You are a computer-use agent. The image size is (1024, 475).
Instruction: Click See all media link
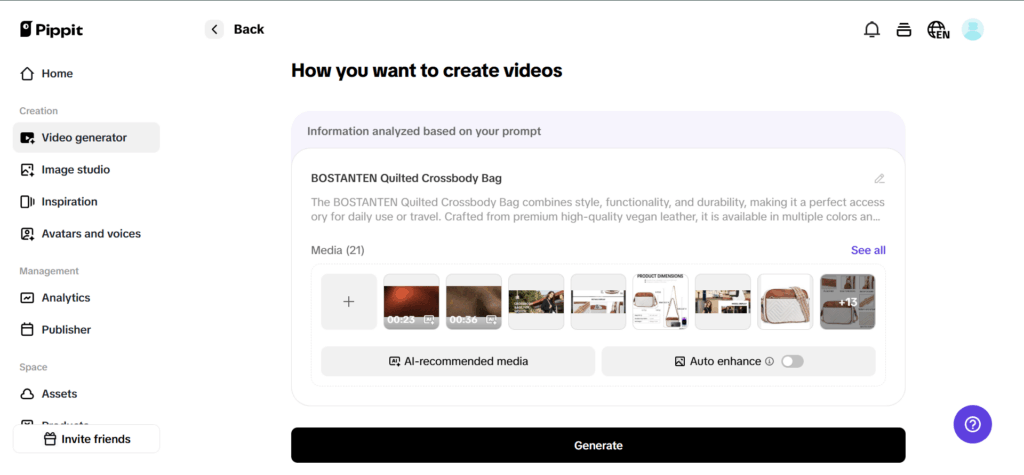tap(867, 250)
